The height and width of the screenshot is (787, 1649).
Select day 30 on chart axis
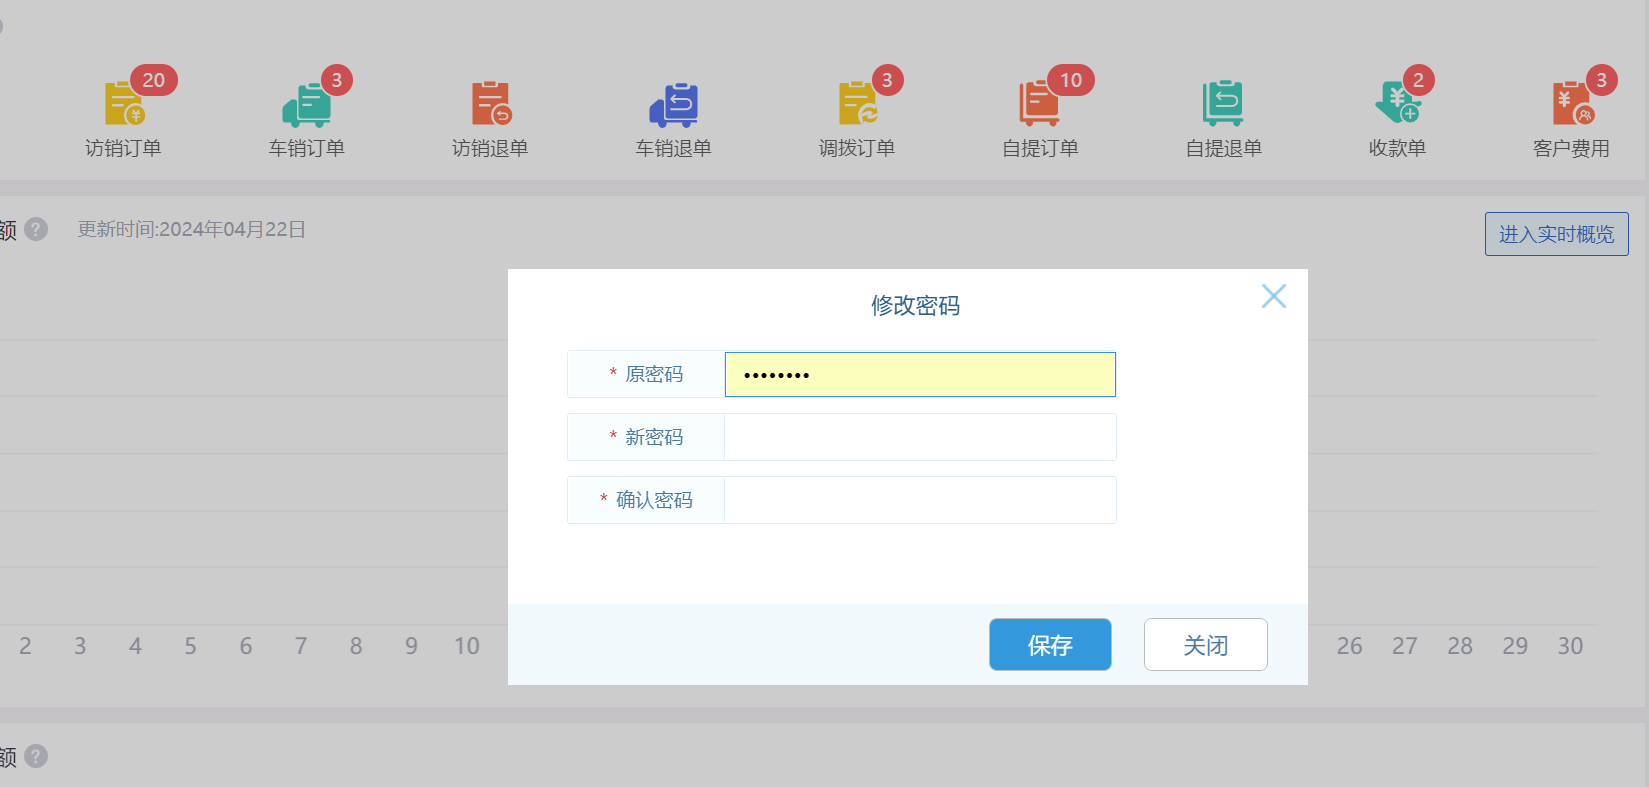(1569, 646)
